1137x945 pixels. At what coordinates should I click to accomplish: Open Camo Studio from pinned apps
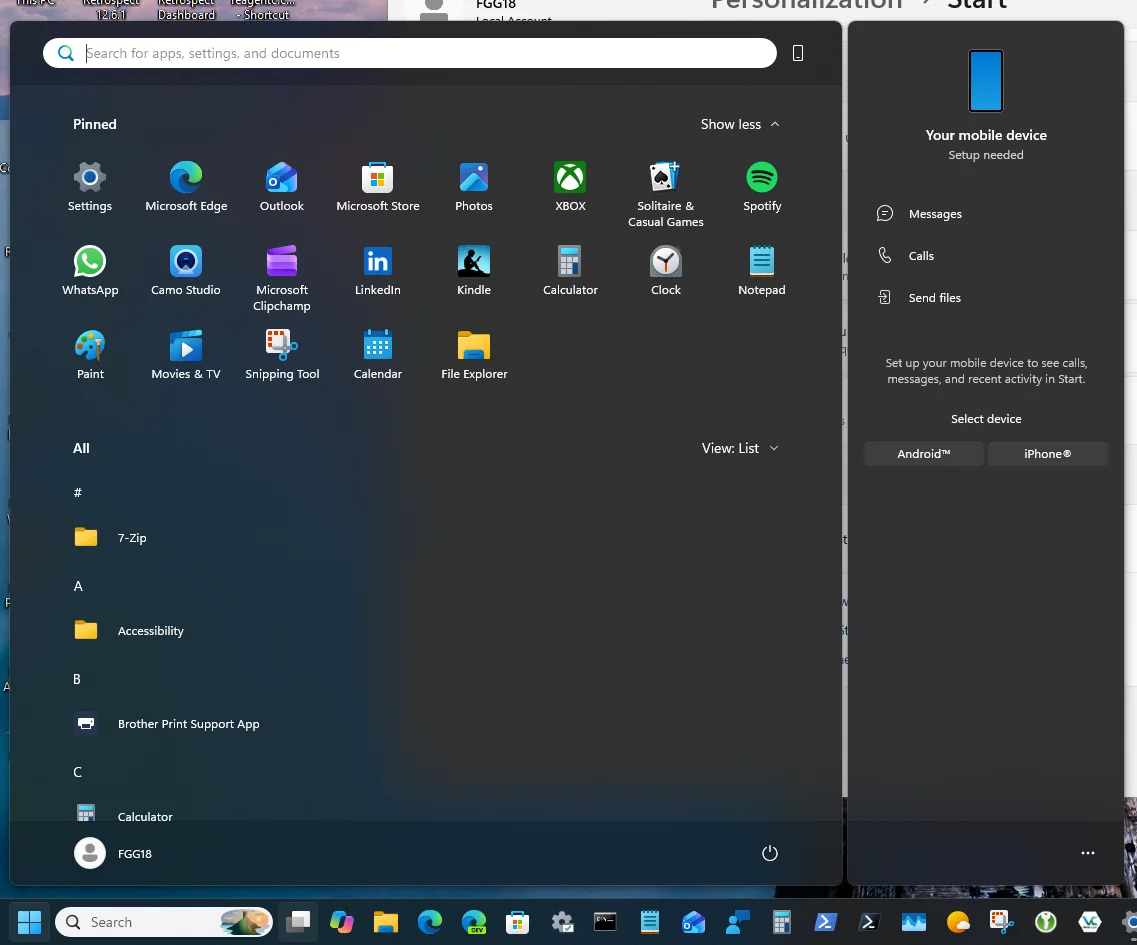tap(186, 271)
